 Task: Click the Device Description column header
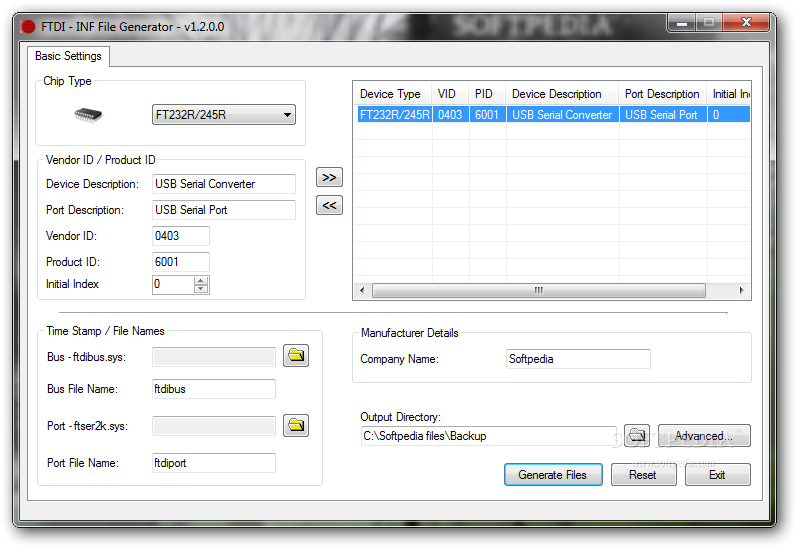pyautogui.click(x=562, y=94)
